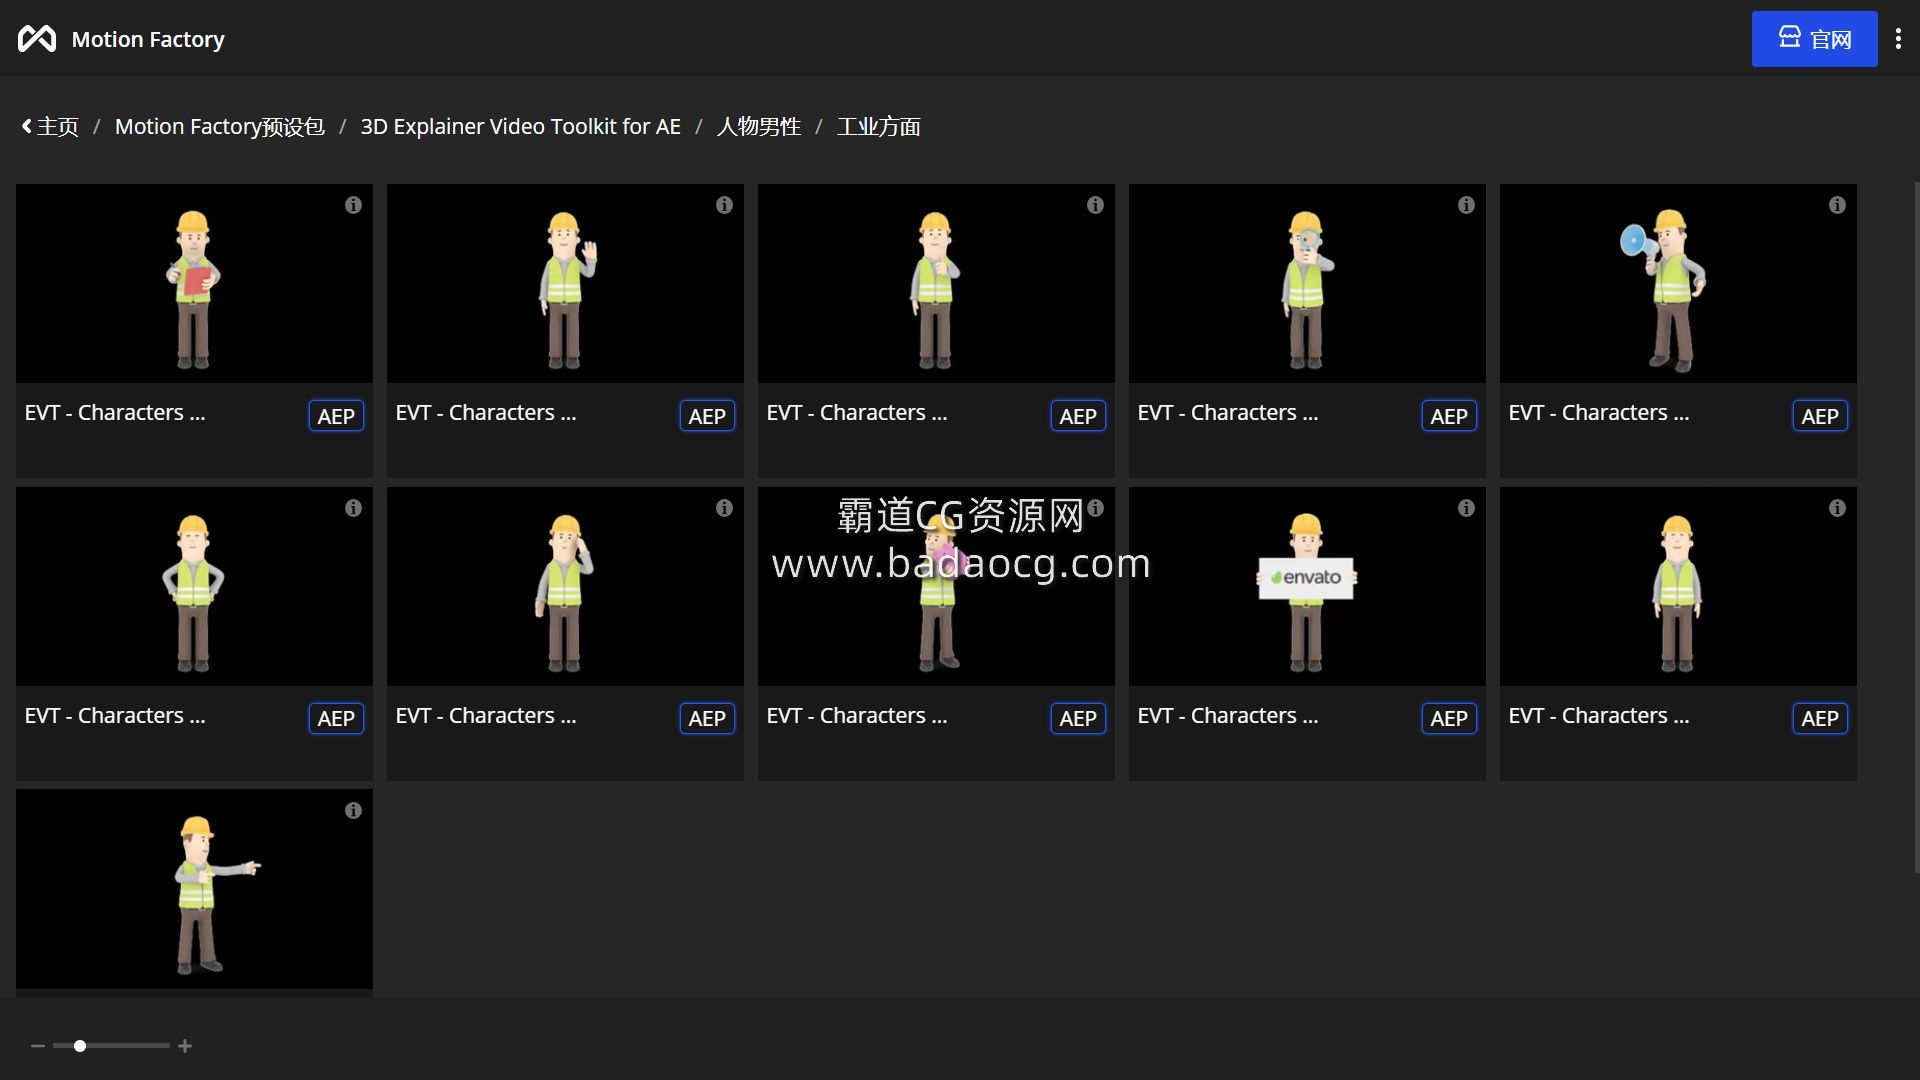Select thumbnail of worker waving hand
Viewport: 1920px width, 1080px height.
tap(565, 283)
